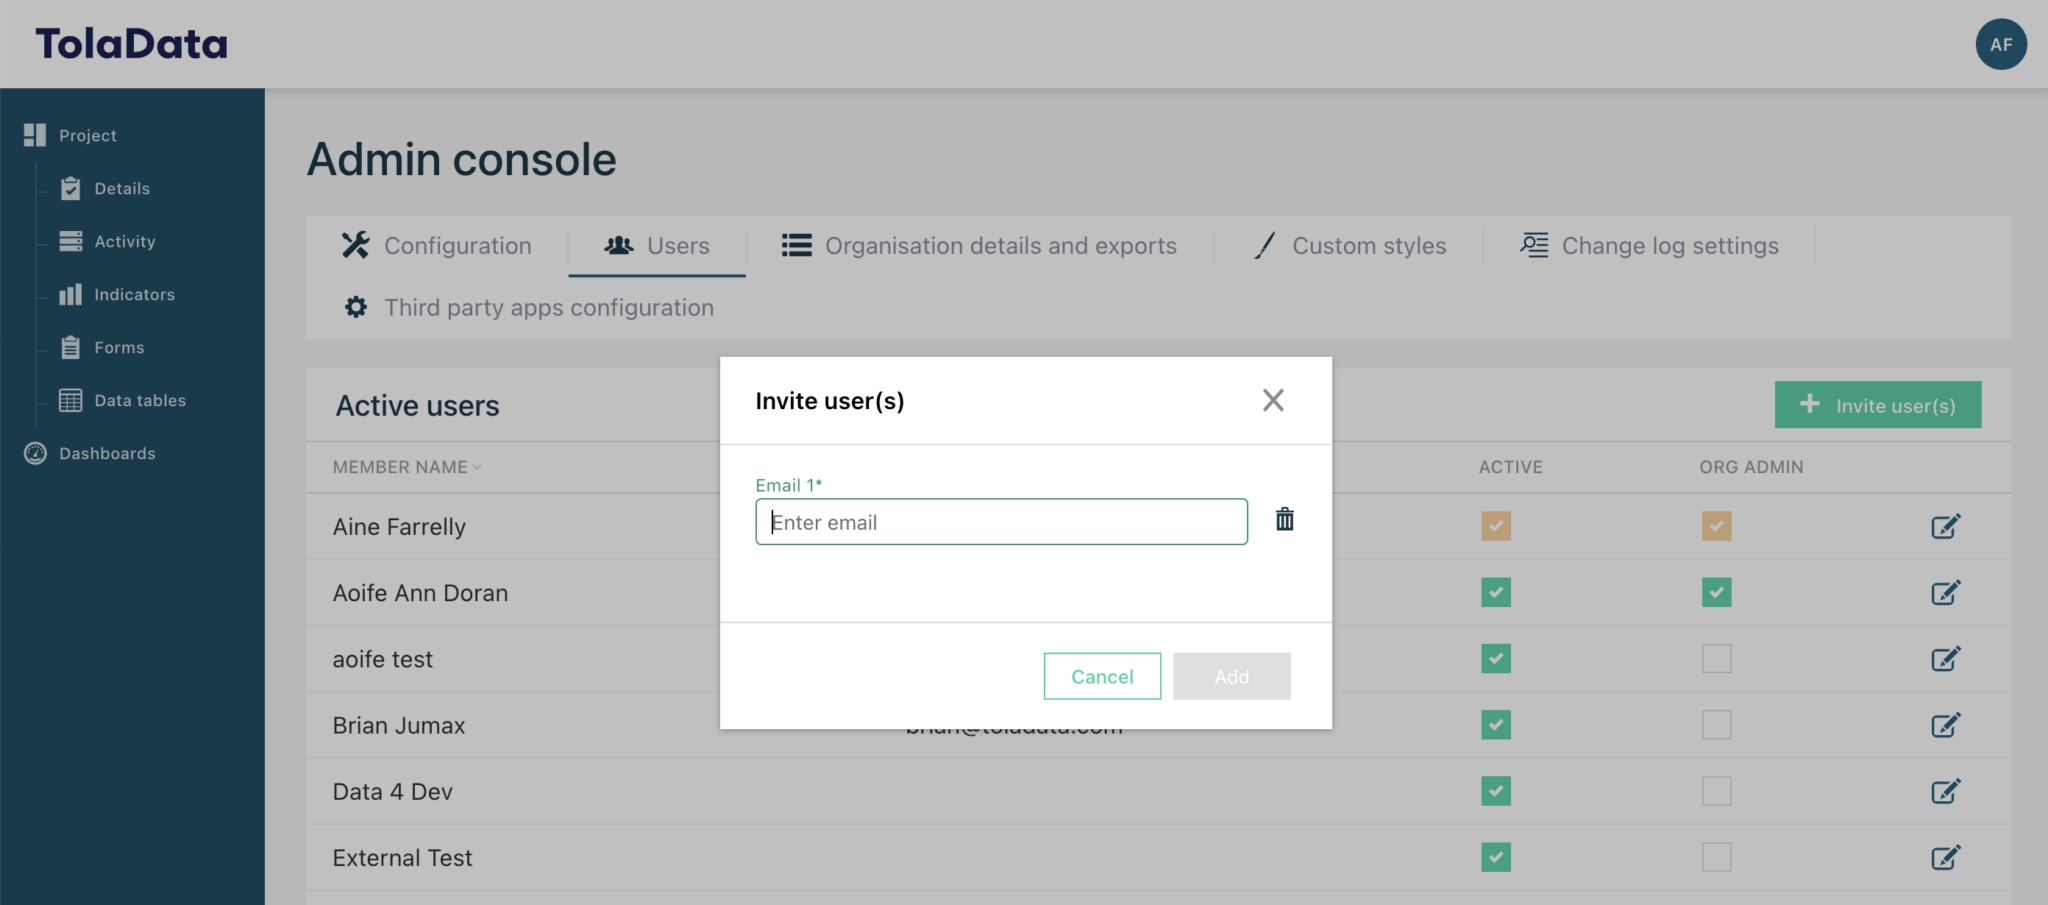Screen dimensions: 2048x905
Task: Select the Aine Farrelly member name
Action: click(x=399, y=527)
